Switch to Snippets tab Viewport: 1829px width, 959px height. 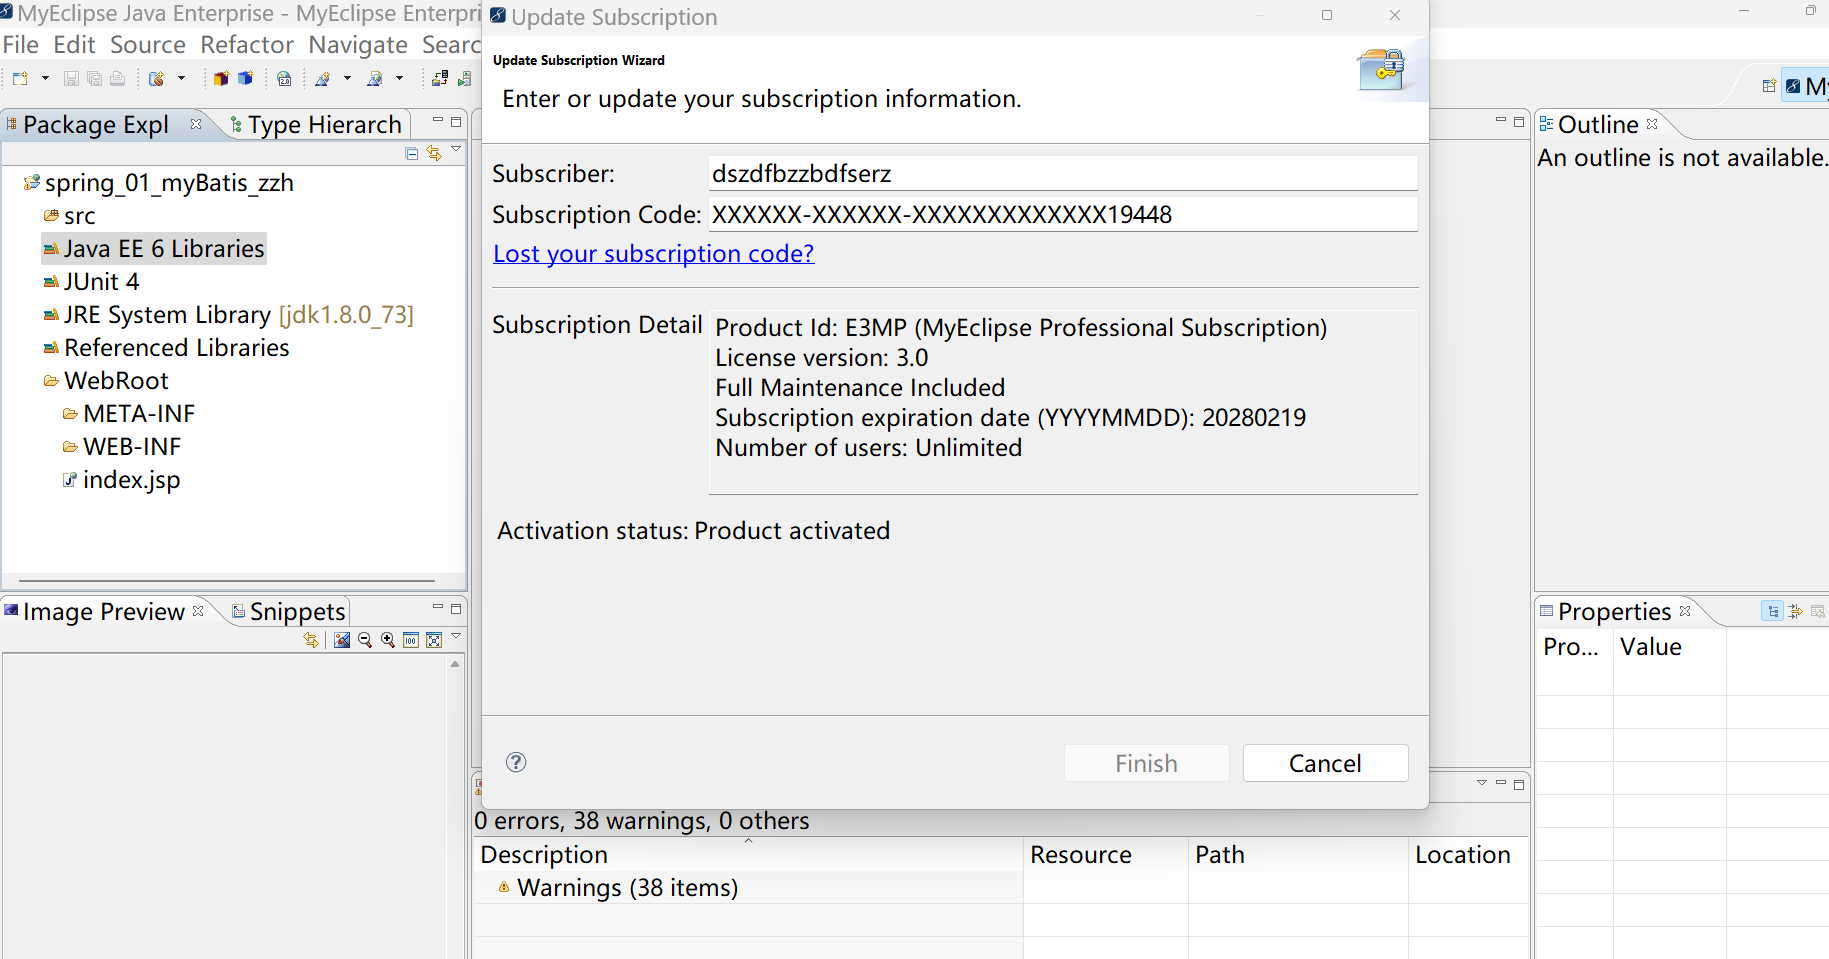297,612
